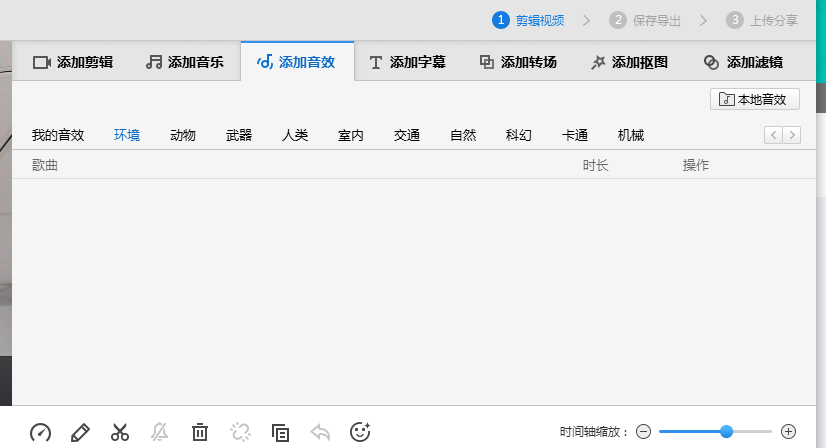Screen dimensions: 826x448
Task: Select the 人类 sound category
Action: 295,135
